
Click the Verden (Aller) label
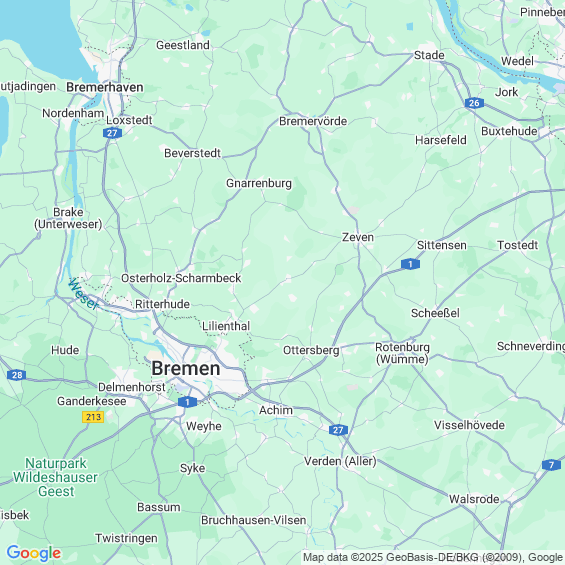(340, 461)
